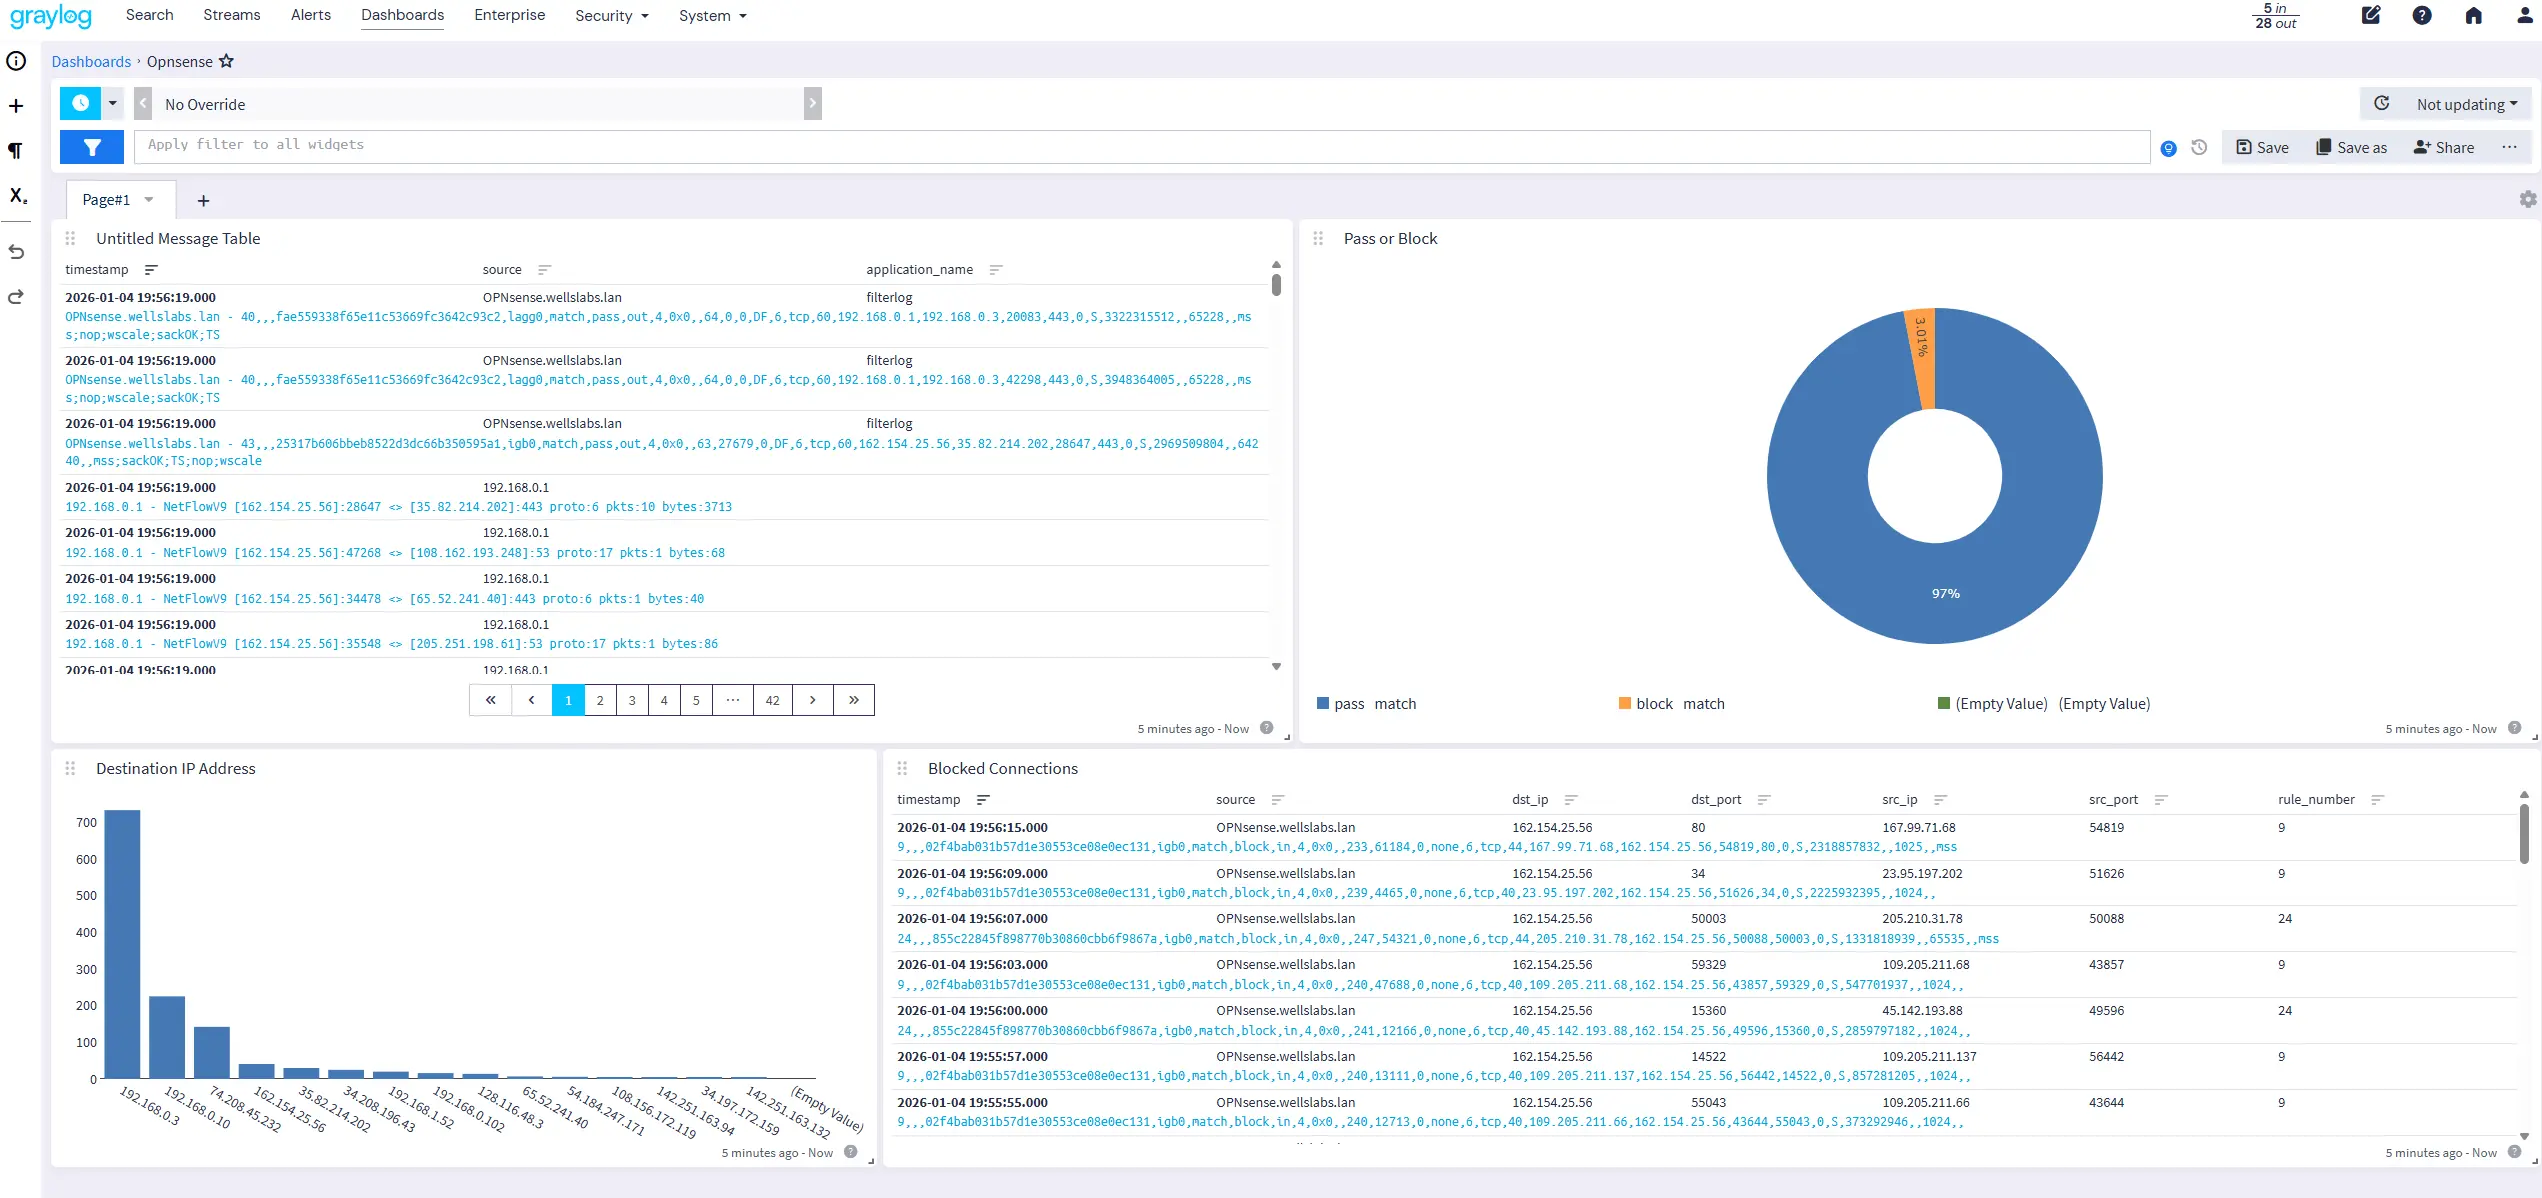Sort message table by timestamp icon

(151, 270)
